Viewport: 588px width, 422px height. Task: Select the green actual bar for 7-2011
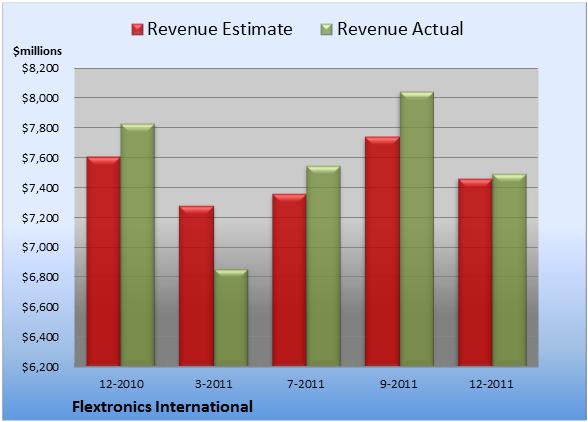(x=323, y=266)
